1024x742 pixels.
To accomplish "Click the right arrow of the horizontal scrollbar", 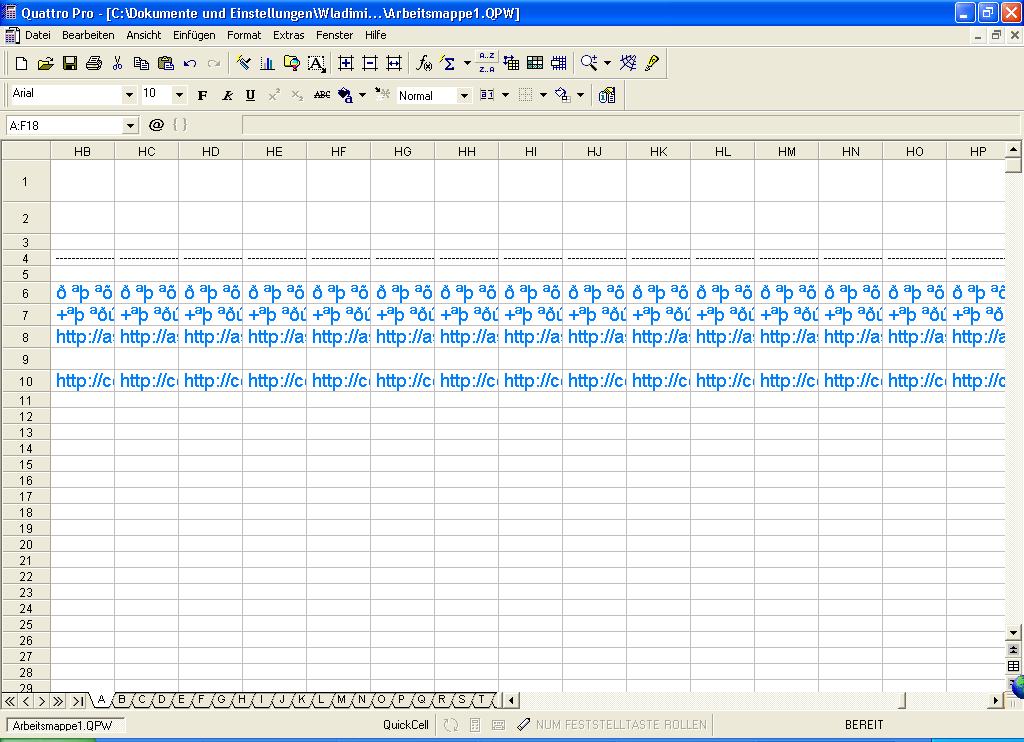I will coord(996,701).
